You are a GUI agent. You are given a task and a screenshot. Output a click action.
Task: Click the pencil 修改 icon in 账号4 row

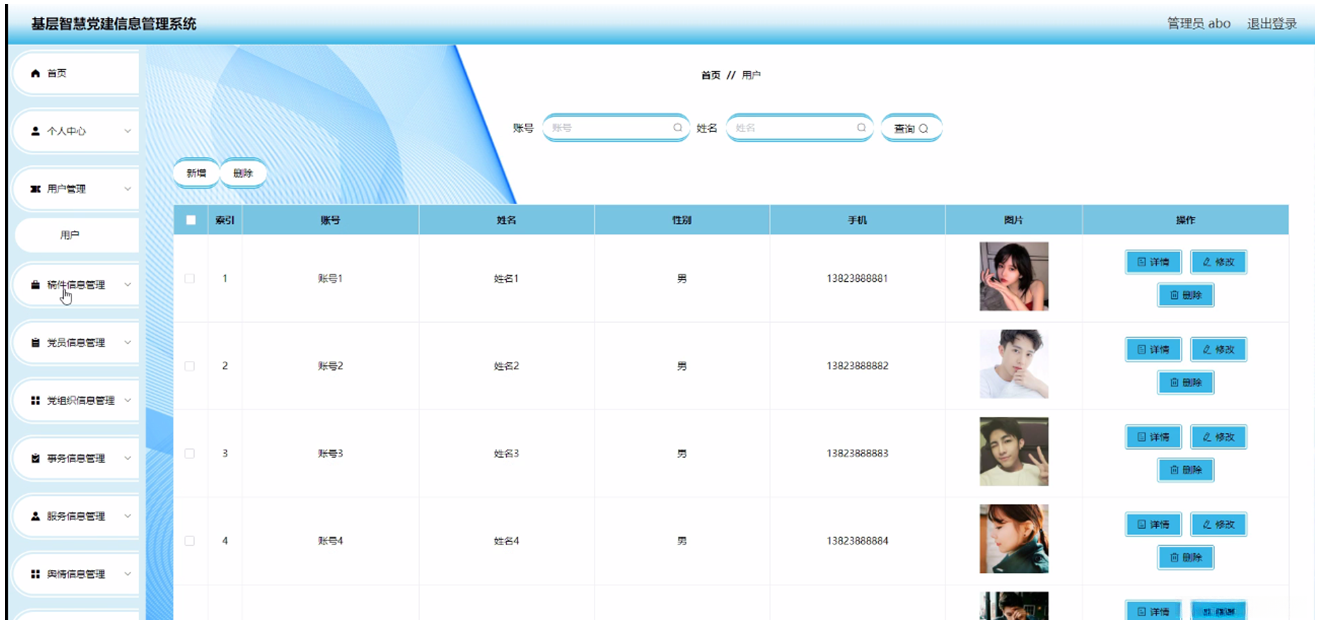coord(1207,524)
